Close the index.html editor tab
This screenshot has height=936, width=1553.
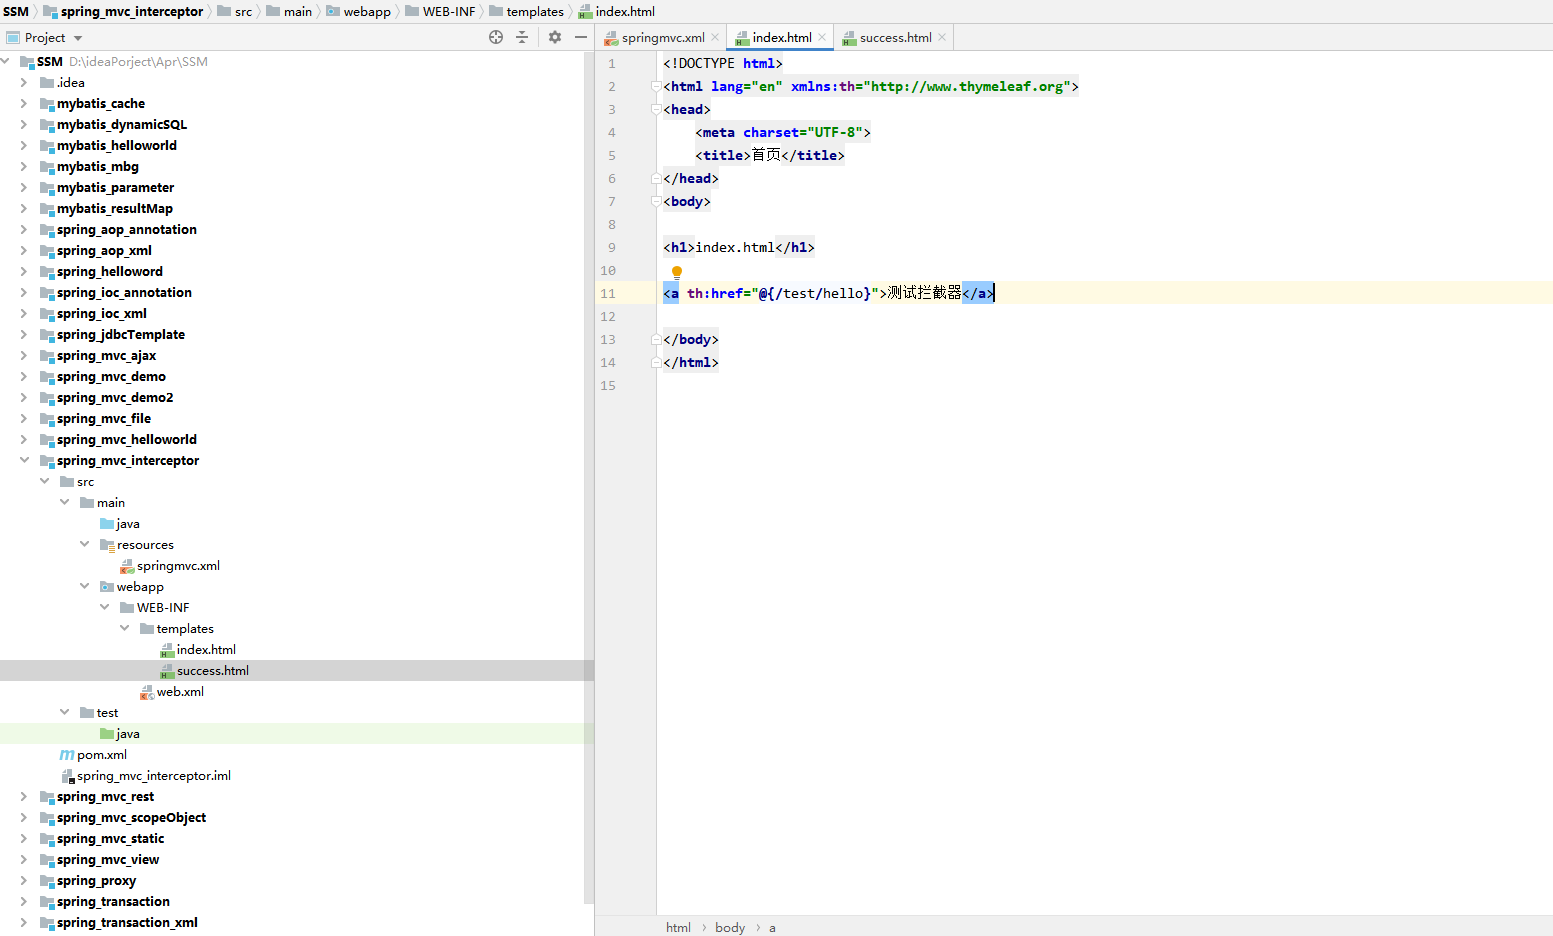pos(822,37)
